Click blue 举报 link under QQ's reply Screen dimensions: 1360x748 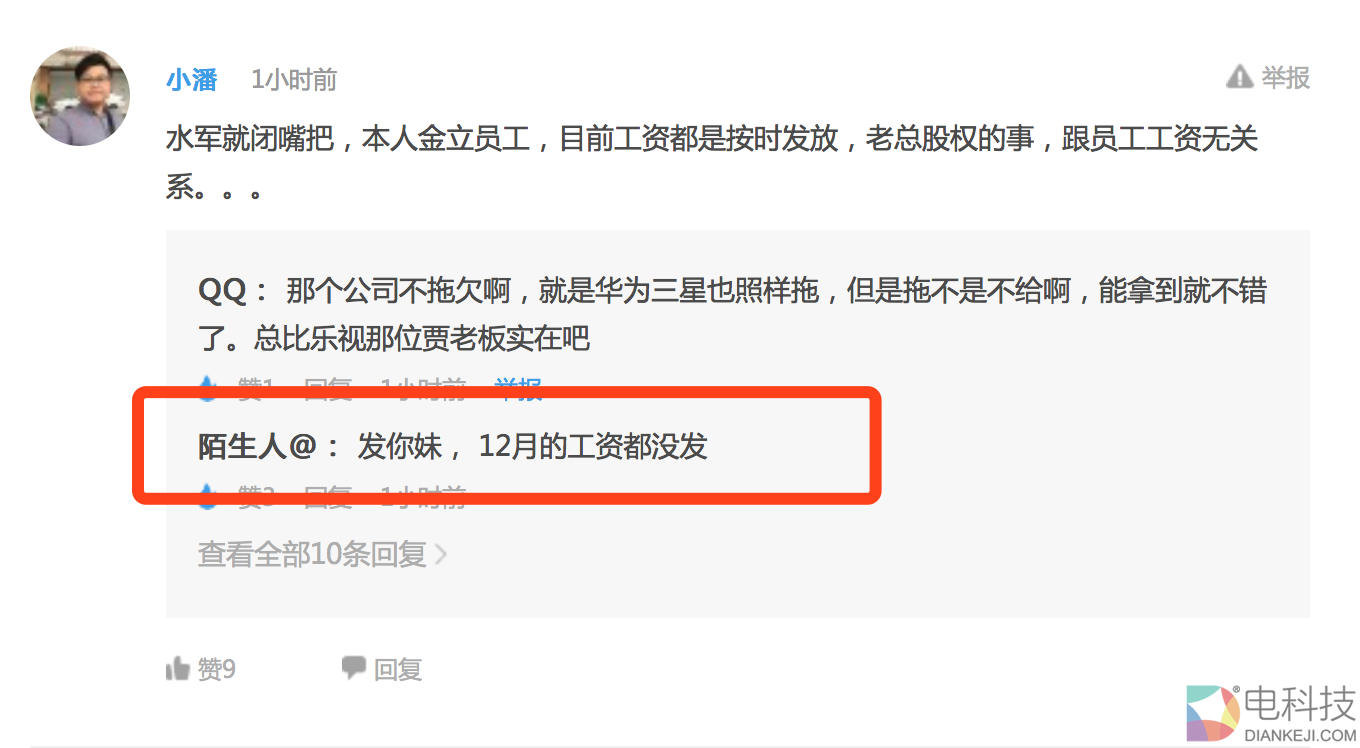[x=518, y=389]
